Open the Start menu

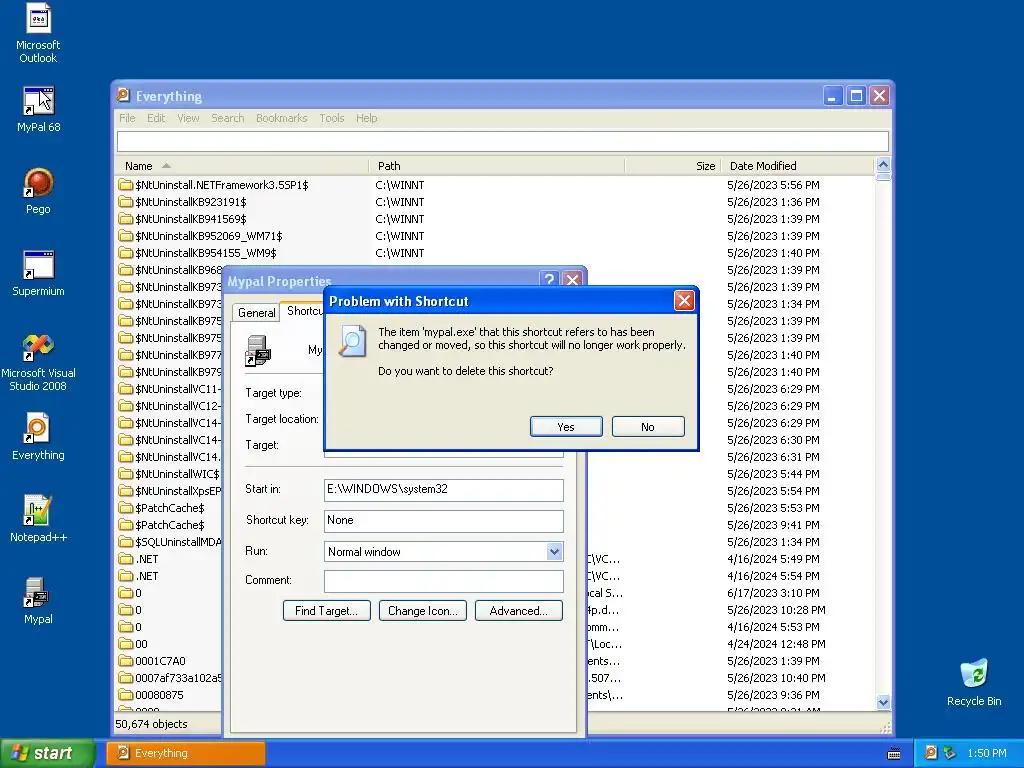coord(47,753)
